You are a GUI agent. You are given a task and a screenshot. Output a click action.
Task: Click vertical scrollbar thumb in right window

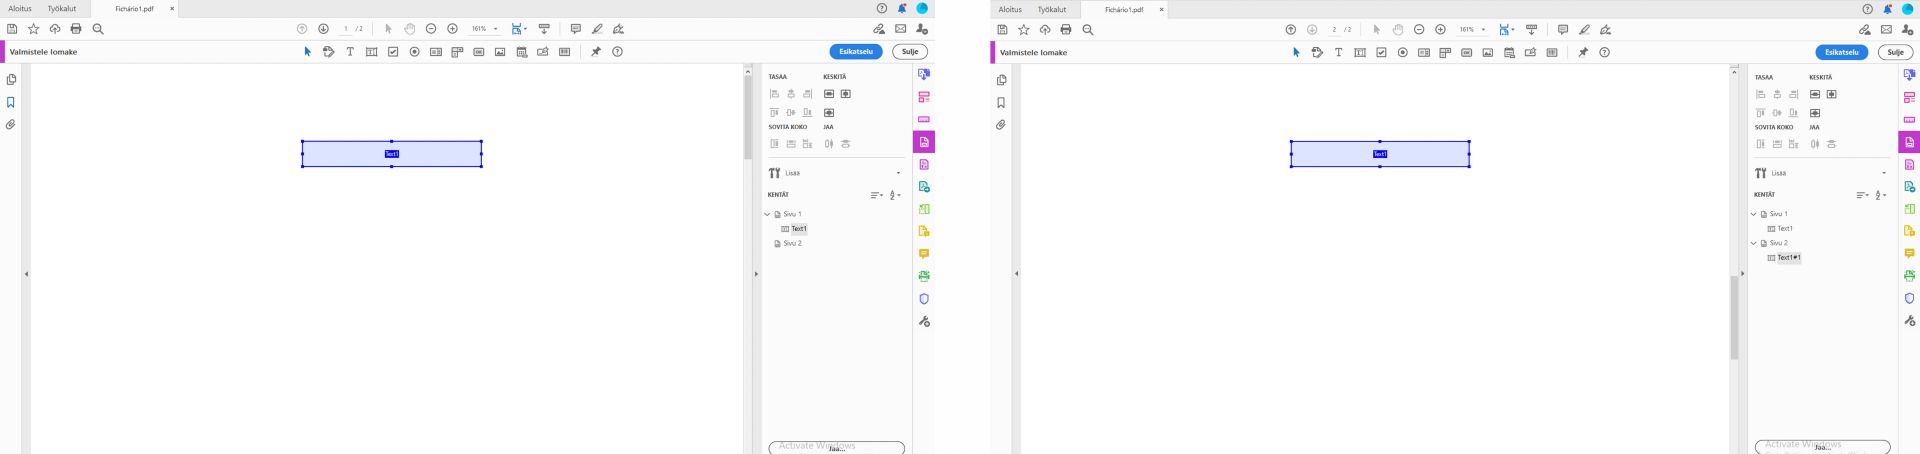point(1735,318)
